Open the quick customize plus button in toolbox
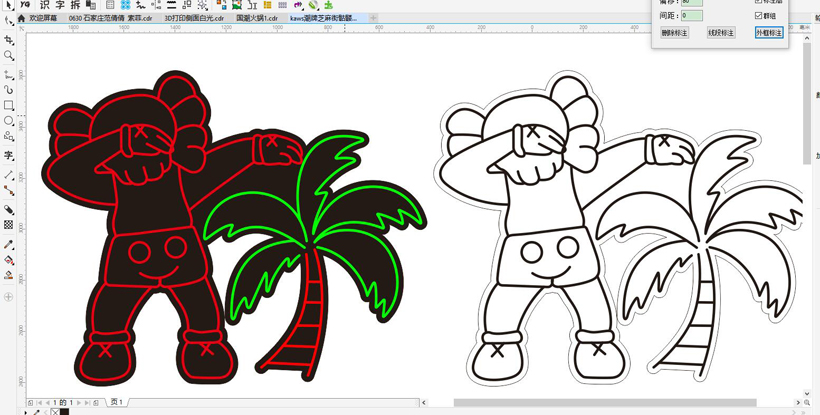This screenshot has height=415, width=820. click(x=8, y=297)
